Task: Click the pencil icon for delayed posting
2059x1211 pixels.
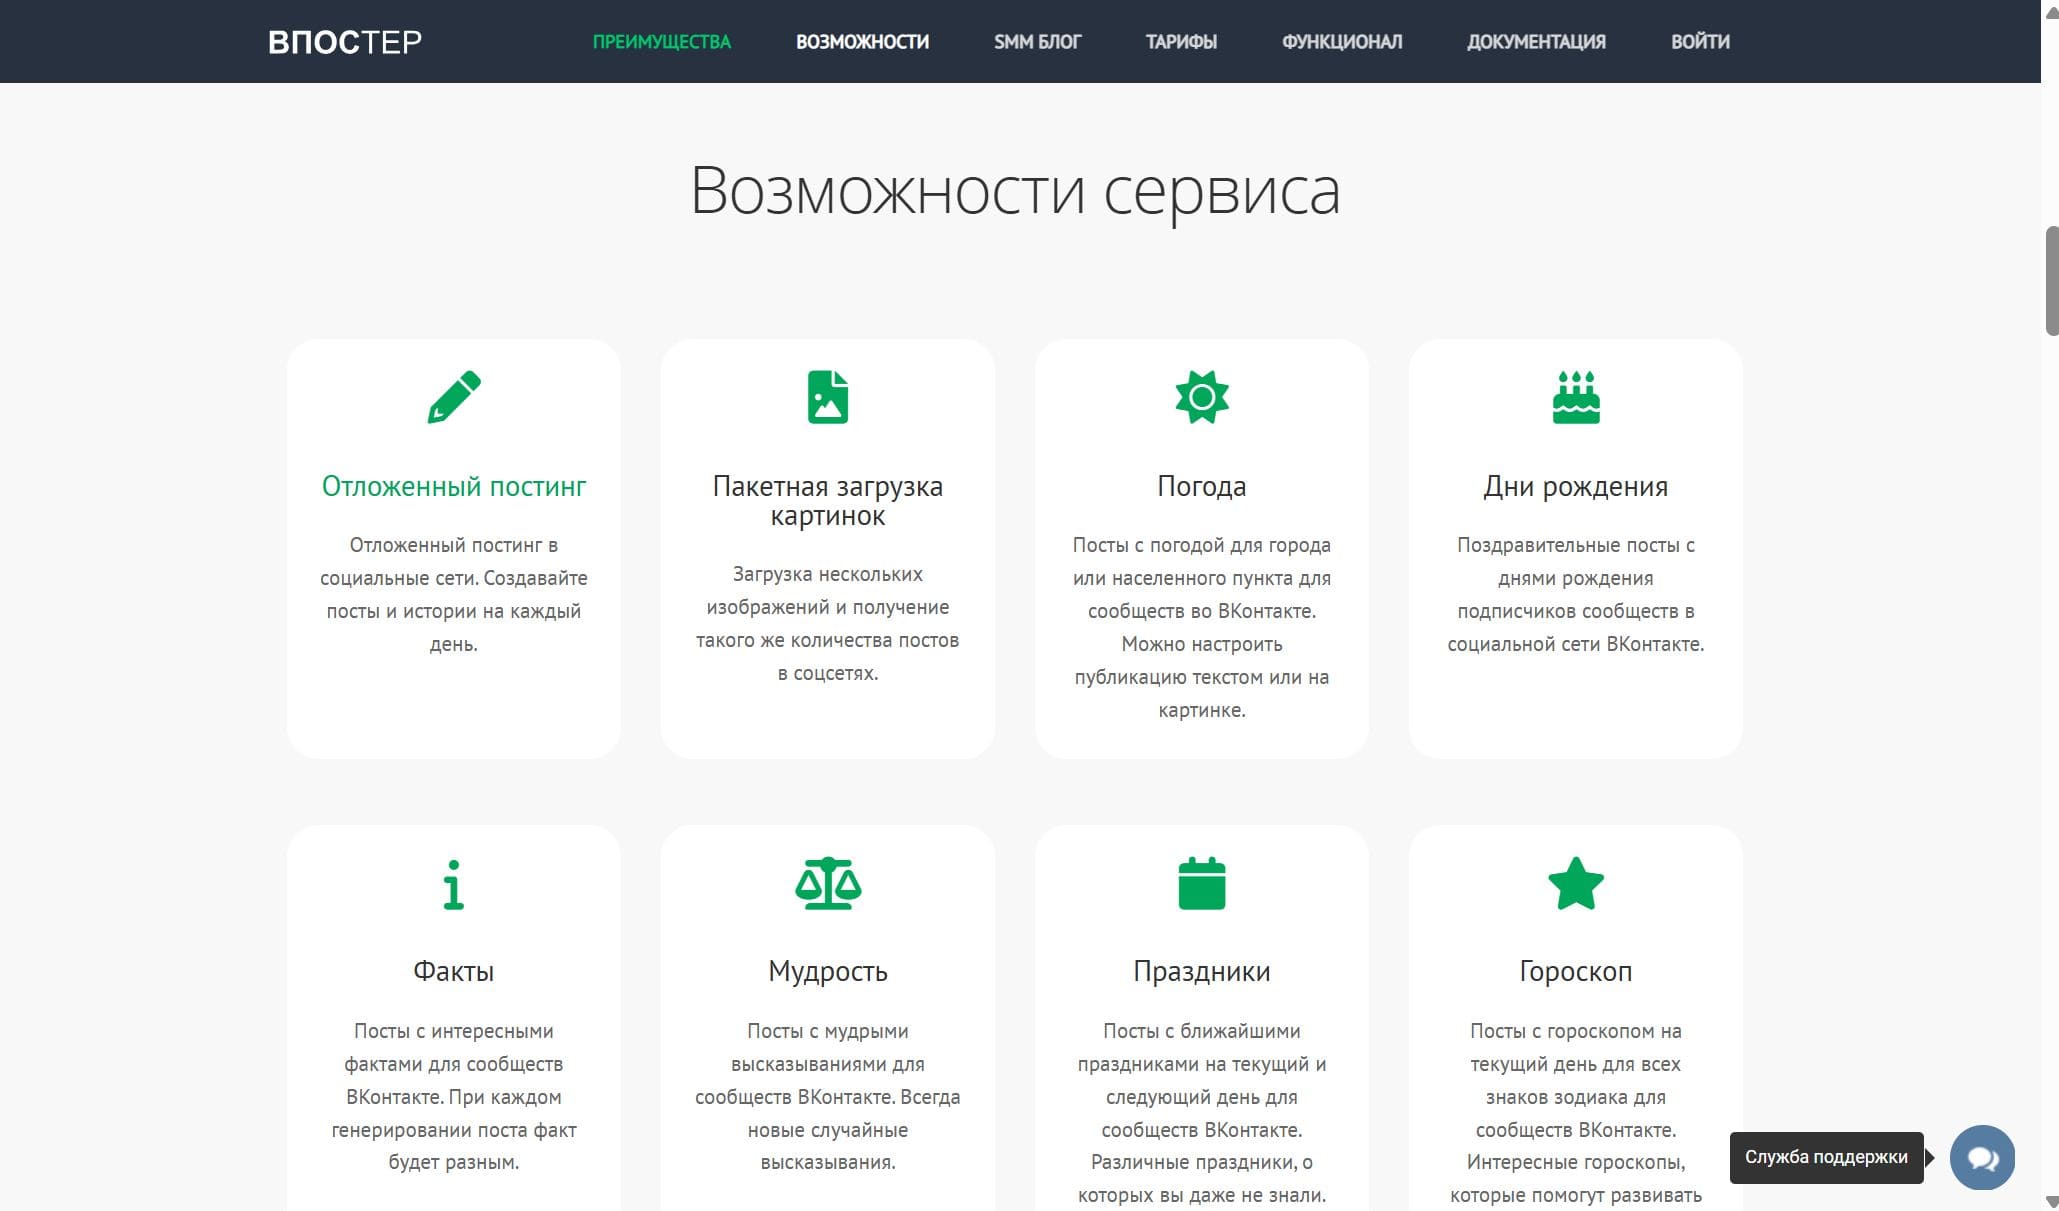Action: [x=454, y=397]
